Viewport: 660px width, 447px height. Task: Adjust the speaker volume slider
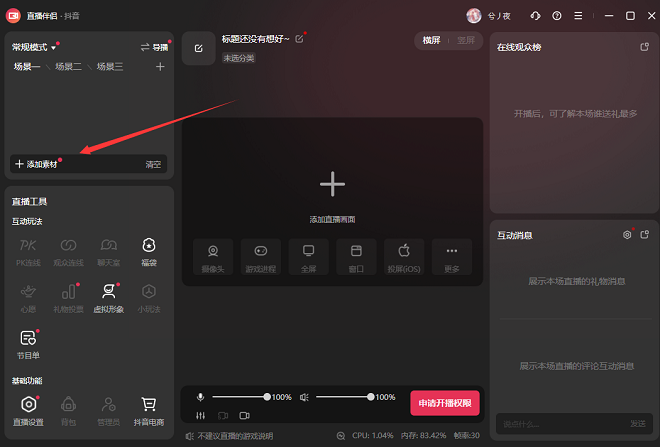[344, 397]
